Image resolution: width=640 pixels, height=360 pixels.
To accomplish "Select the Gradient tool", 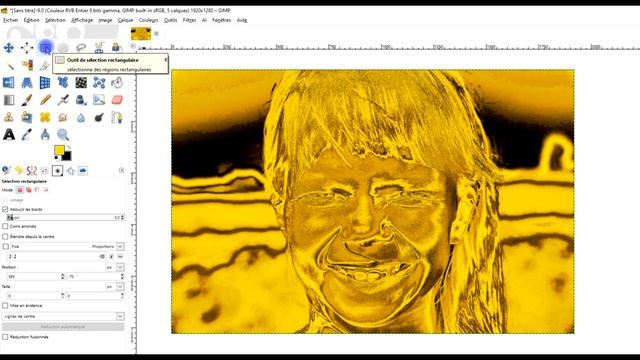I will click(x=9, y=100).
